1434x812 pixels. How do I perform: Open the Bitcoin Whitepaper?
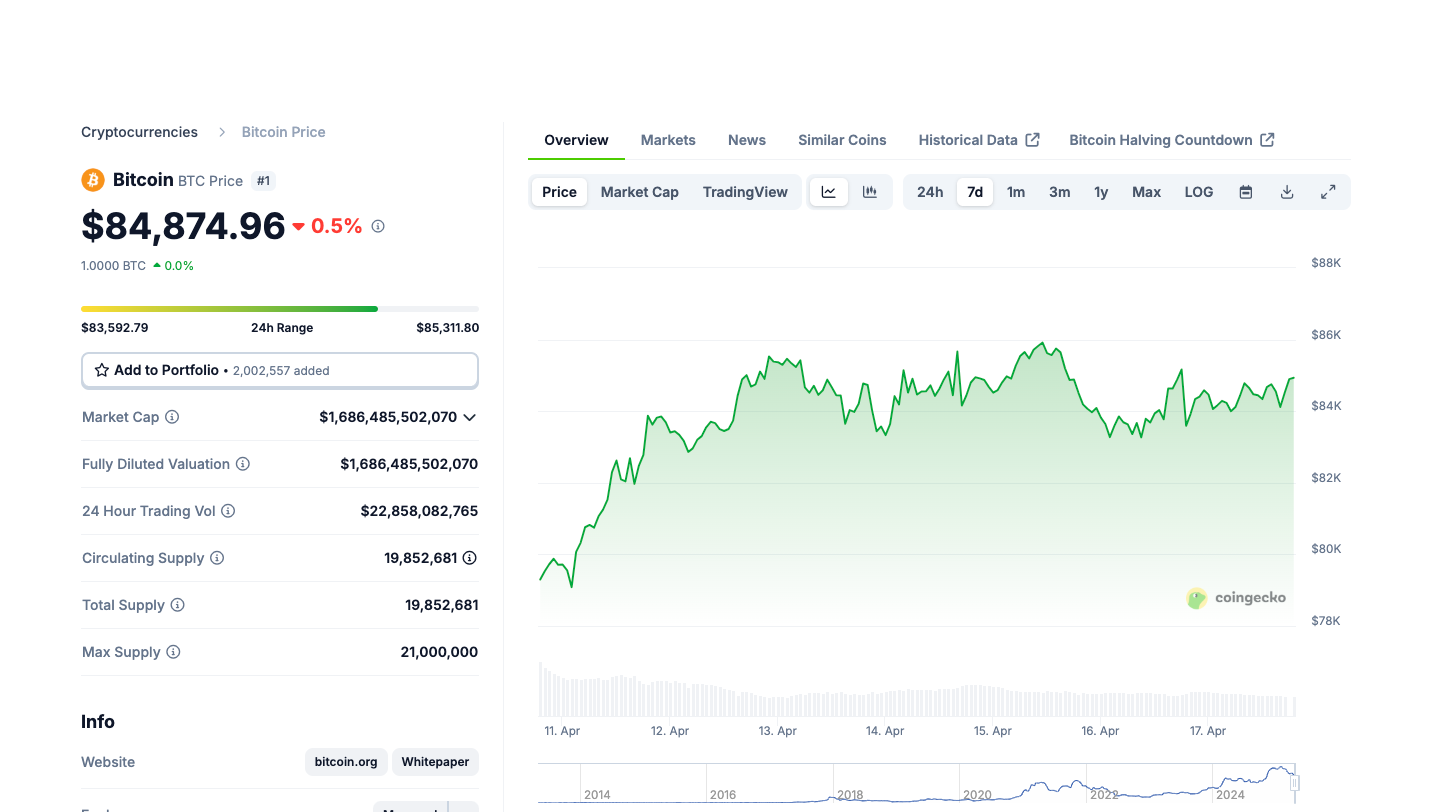[x=435, y=761]
